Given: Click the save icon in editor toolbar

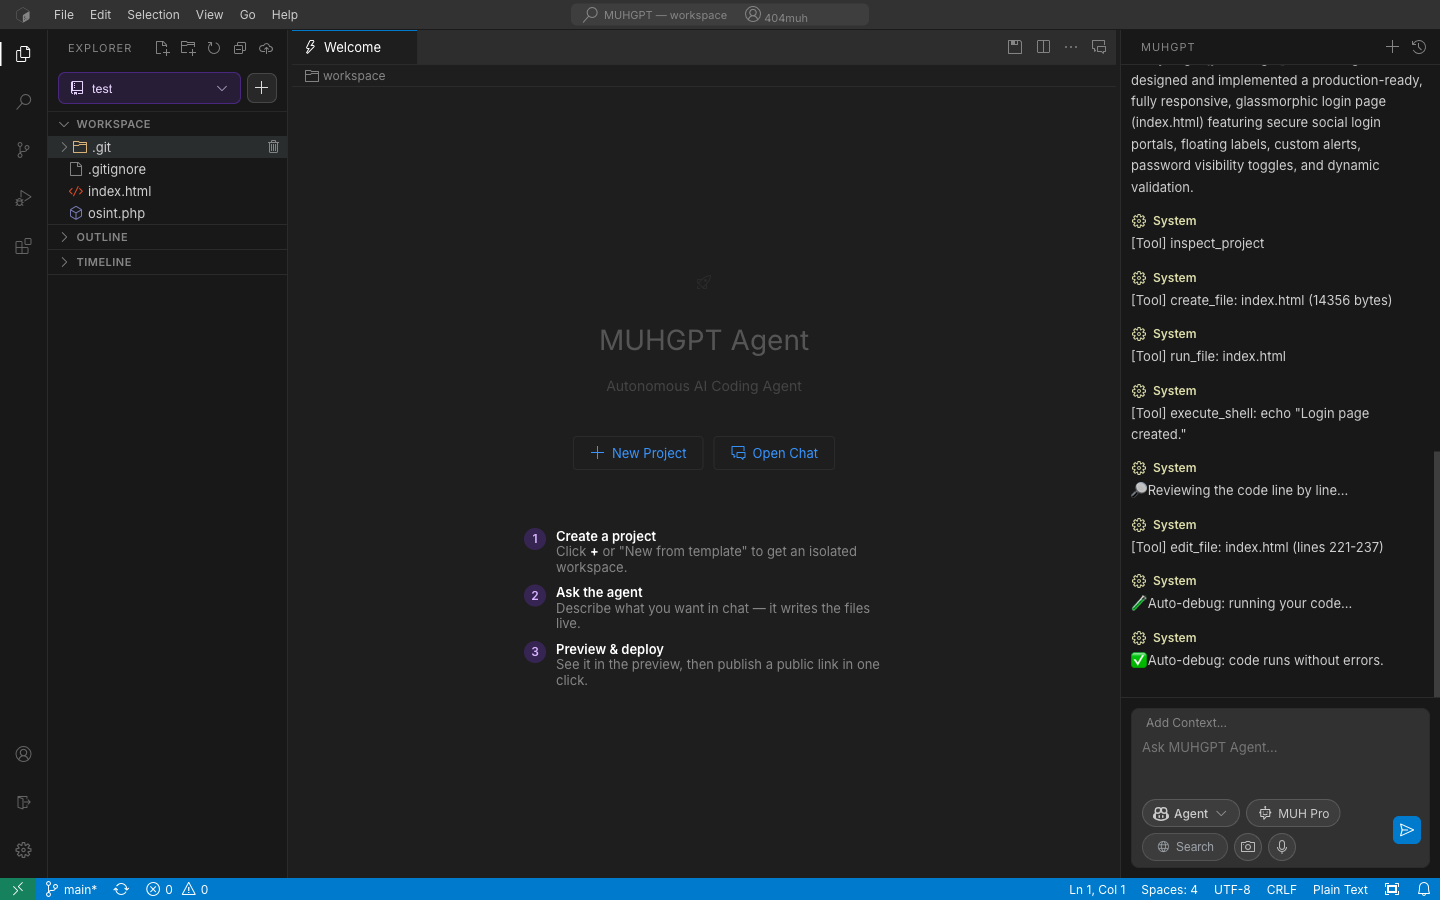Looking at the screenshot, I should click(1015, 47).
